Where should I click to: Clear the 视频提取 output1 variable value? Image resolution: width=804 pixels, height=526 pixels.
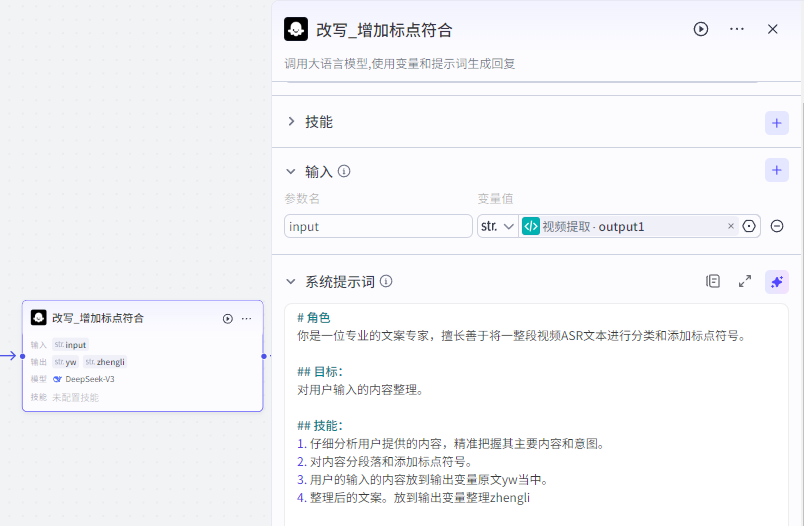[731, 226]
